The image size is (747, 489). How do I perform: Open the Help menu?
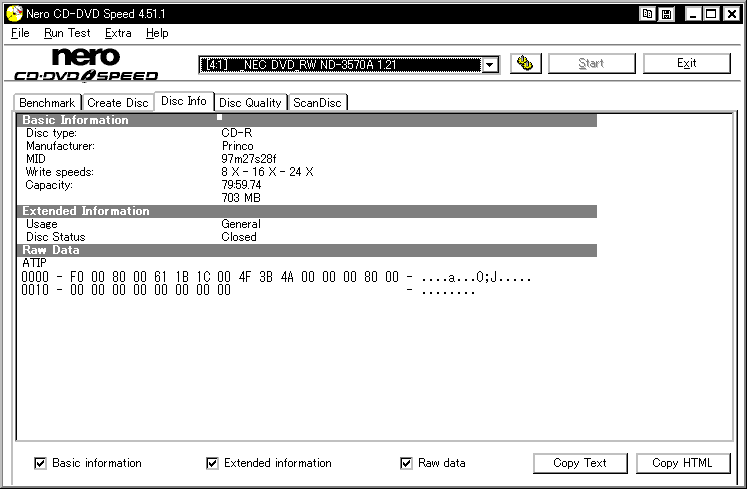point(157,33)
